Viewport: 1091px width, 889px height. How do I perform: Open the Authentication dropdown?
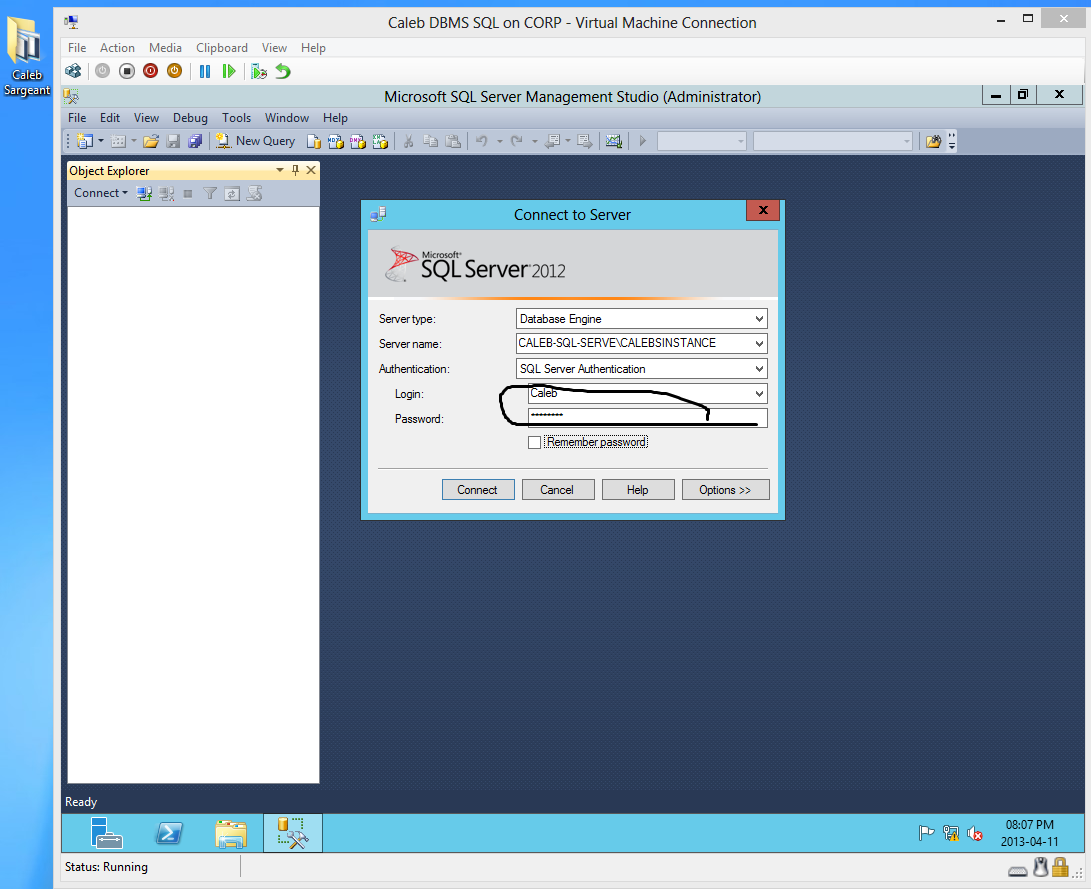[x=759, y=369]
